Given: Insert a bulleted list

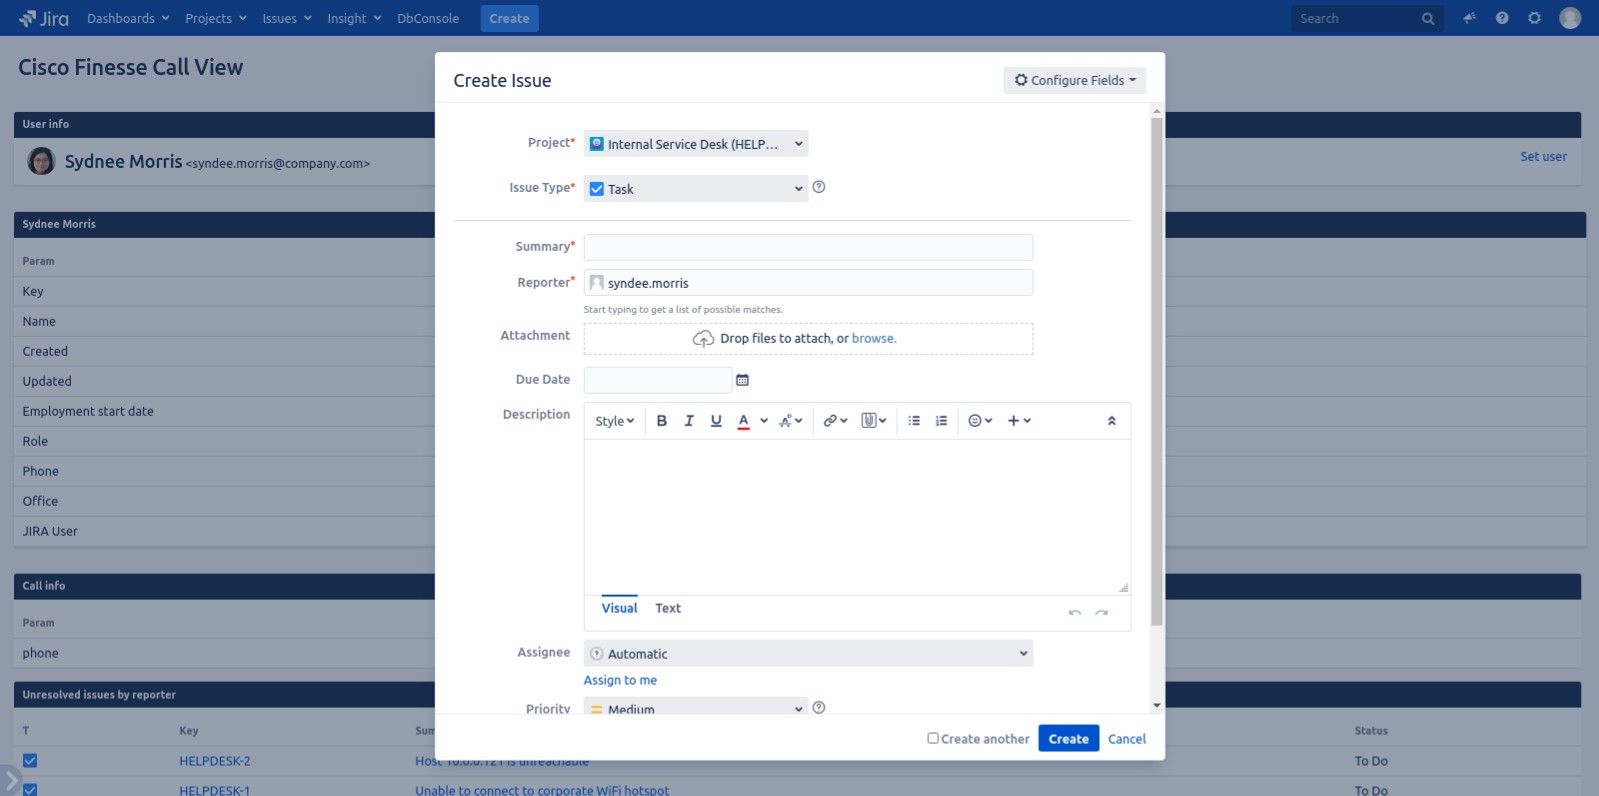Looking at the screenshot, I should [914, 421].
